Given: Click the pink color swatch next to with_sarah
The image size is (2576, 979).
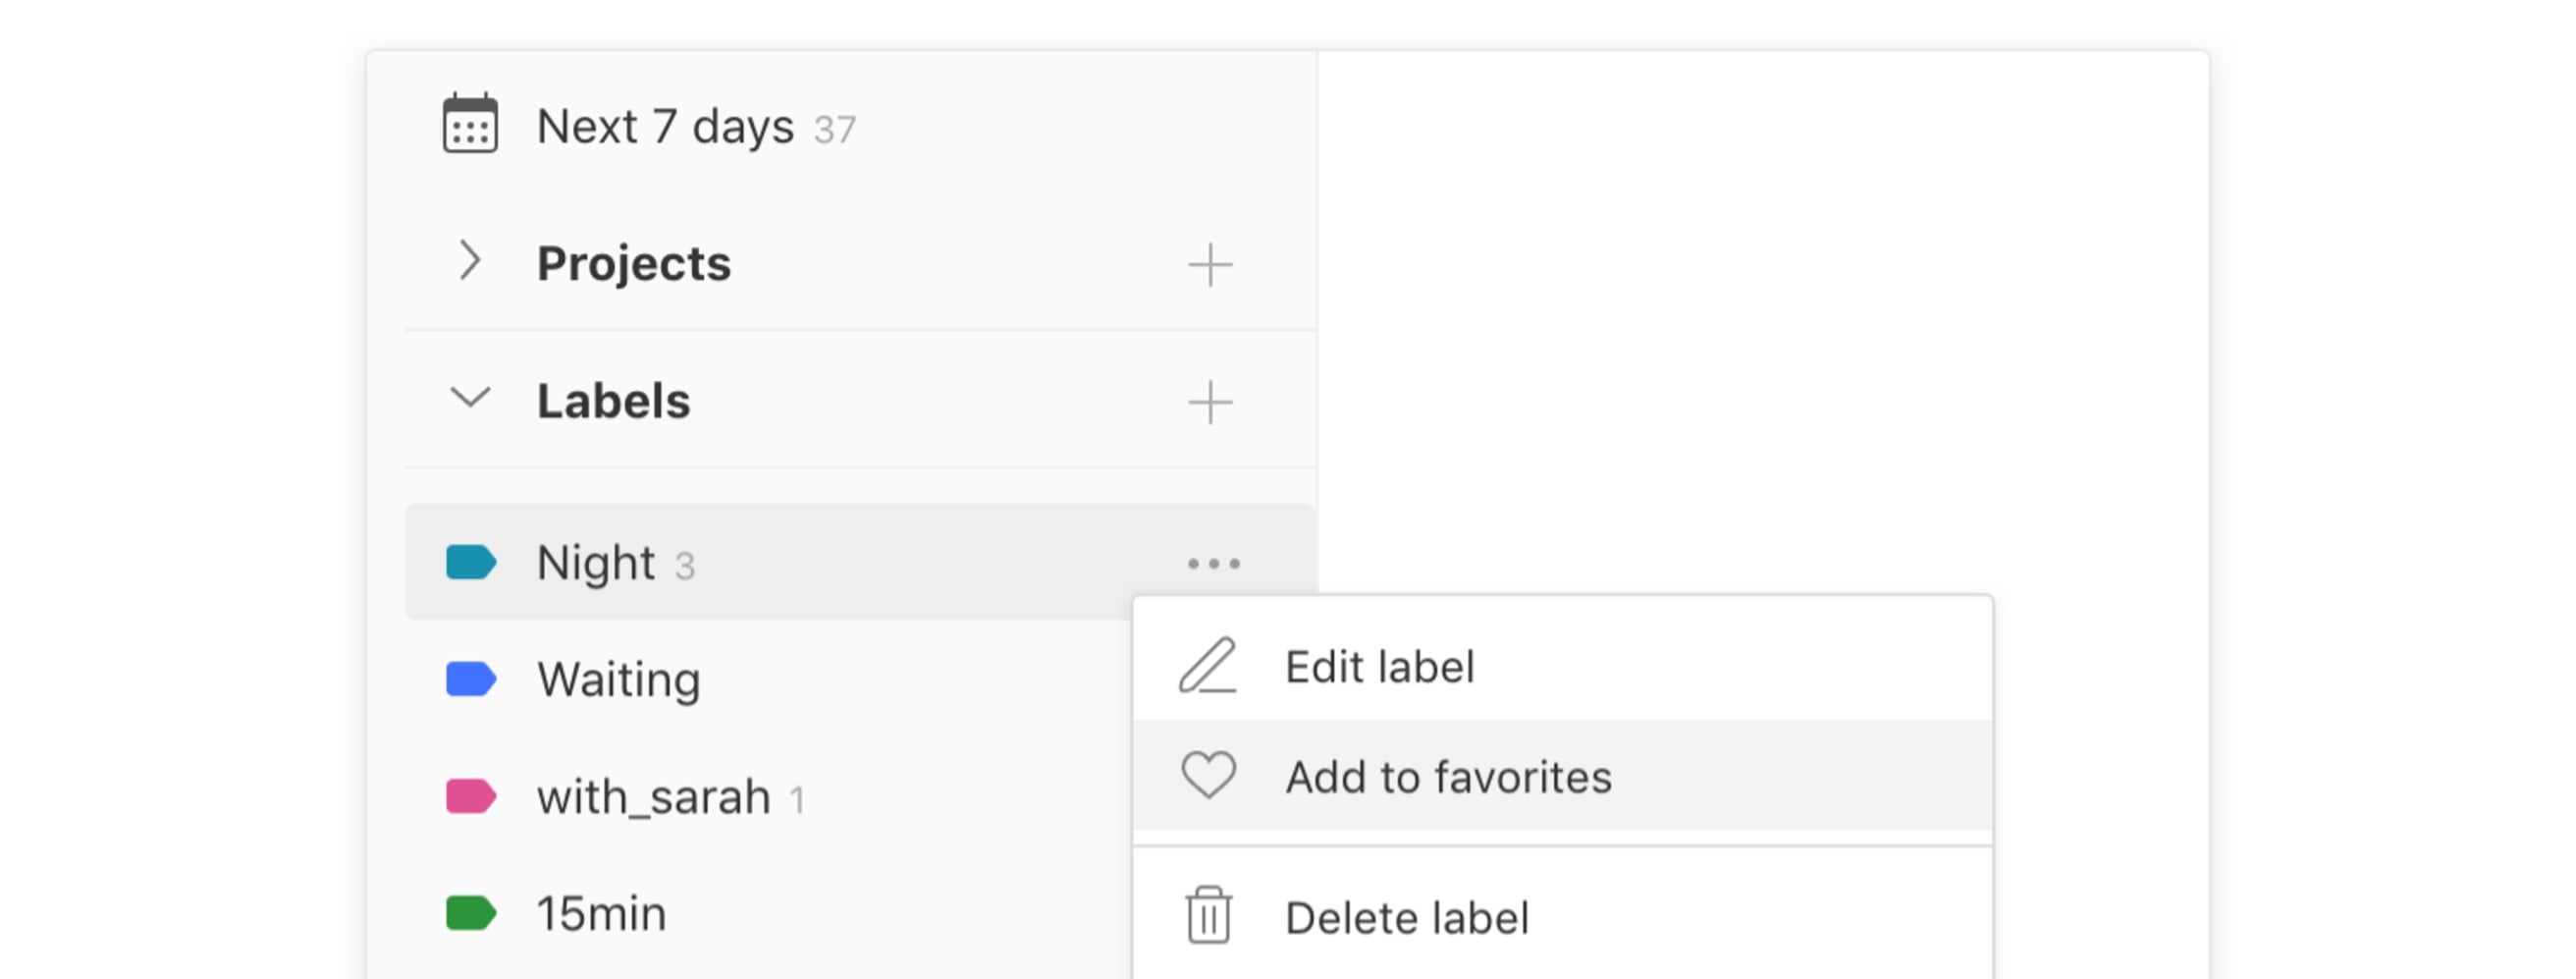Looking at the screenshot, I should click(x=470, y=796).
